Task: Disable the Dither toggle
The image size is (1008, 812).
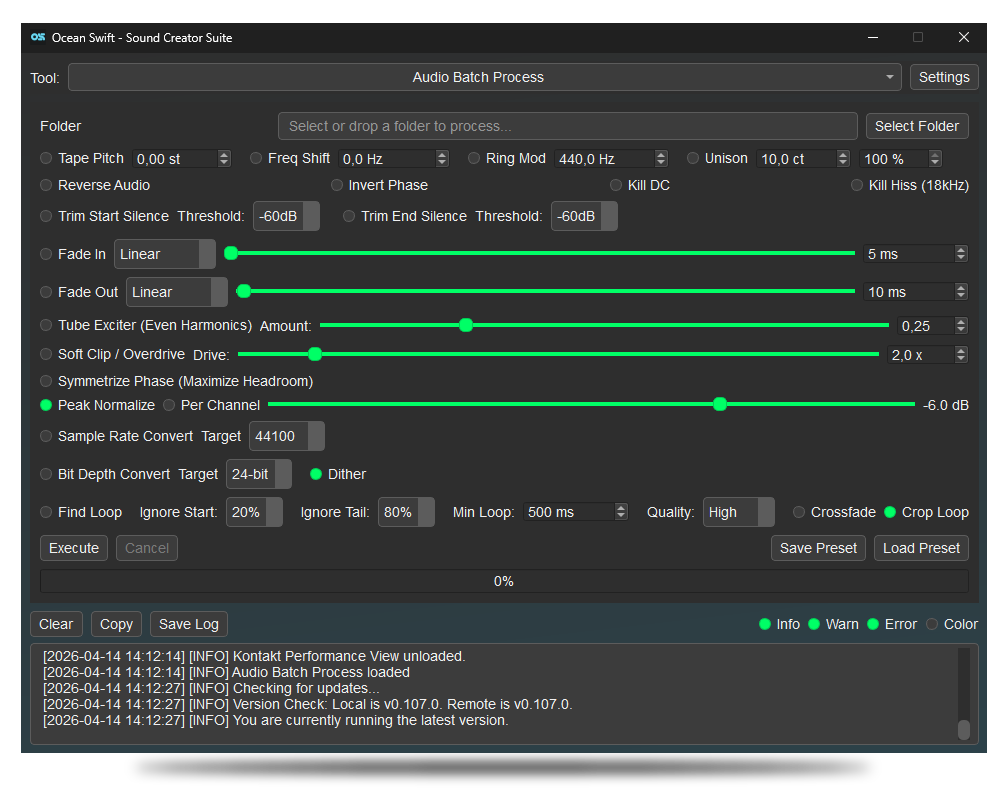Action: [316, 474]
